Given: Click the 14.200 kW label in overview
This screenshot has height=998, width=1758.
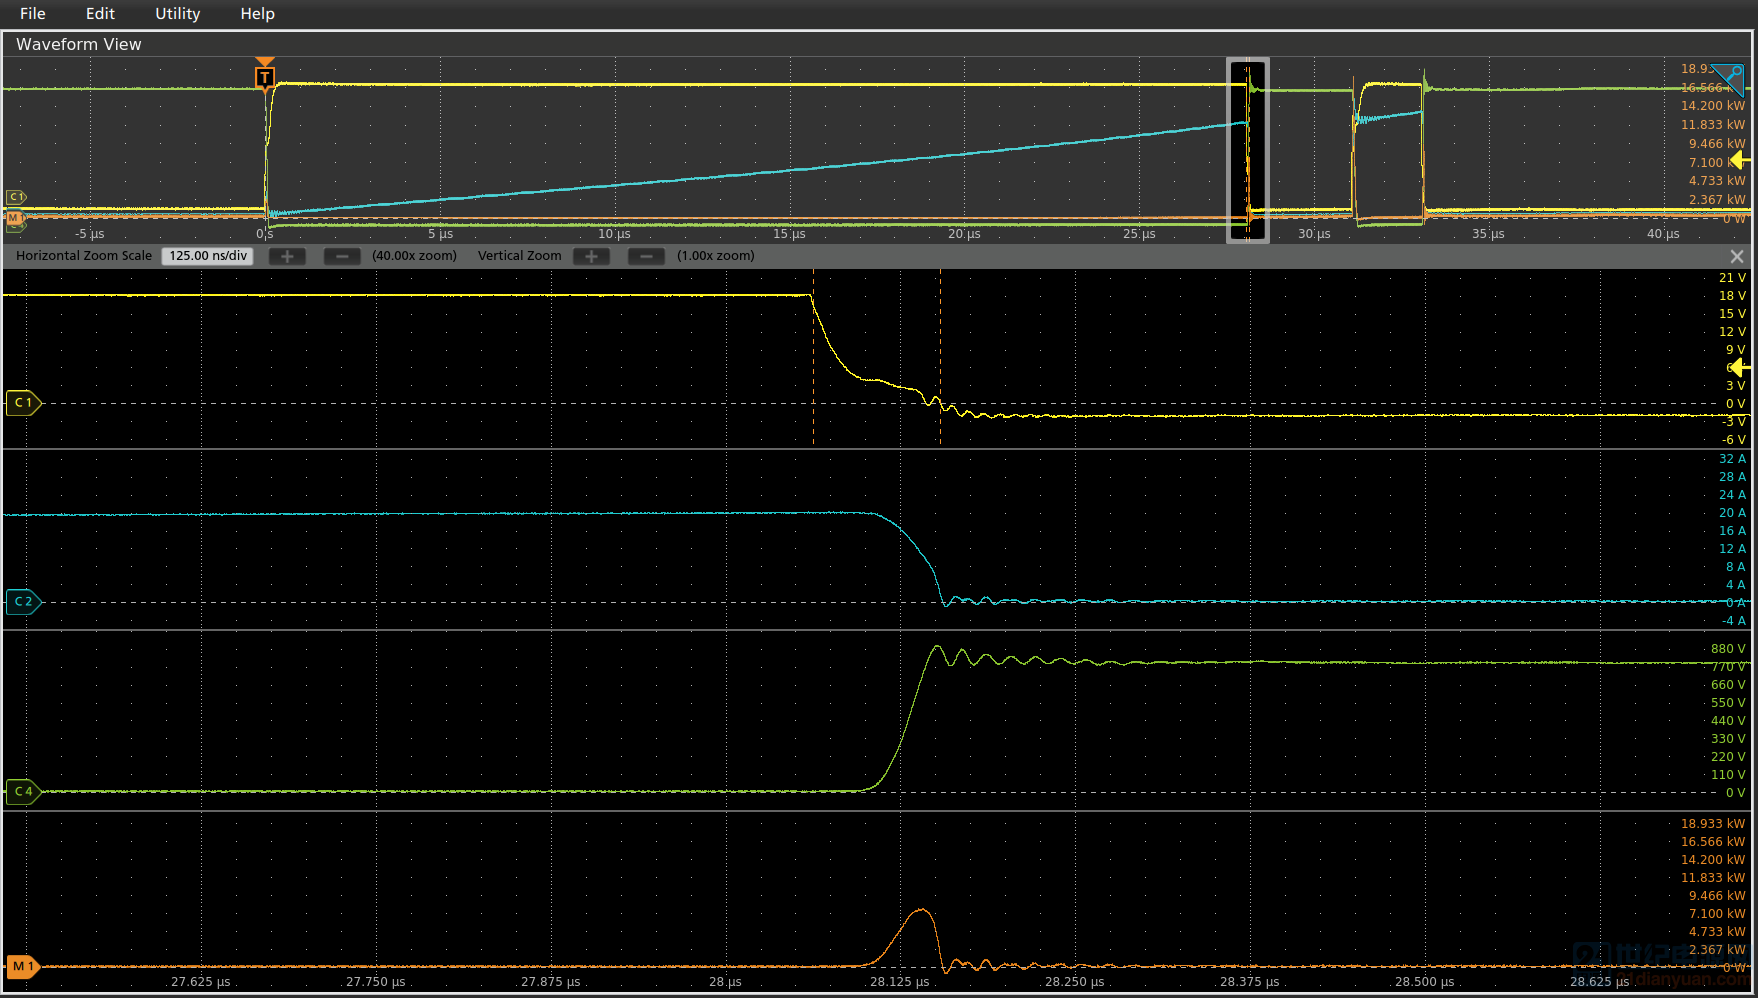Looking at the screenshot, I should (x=1713, y=106).
